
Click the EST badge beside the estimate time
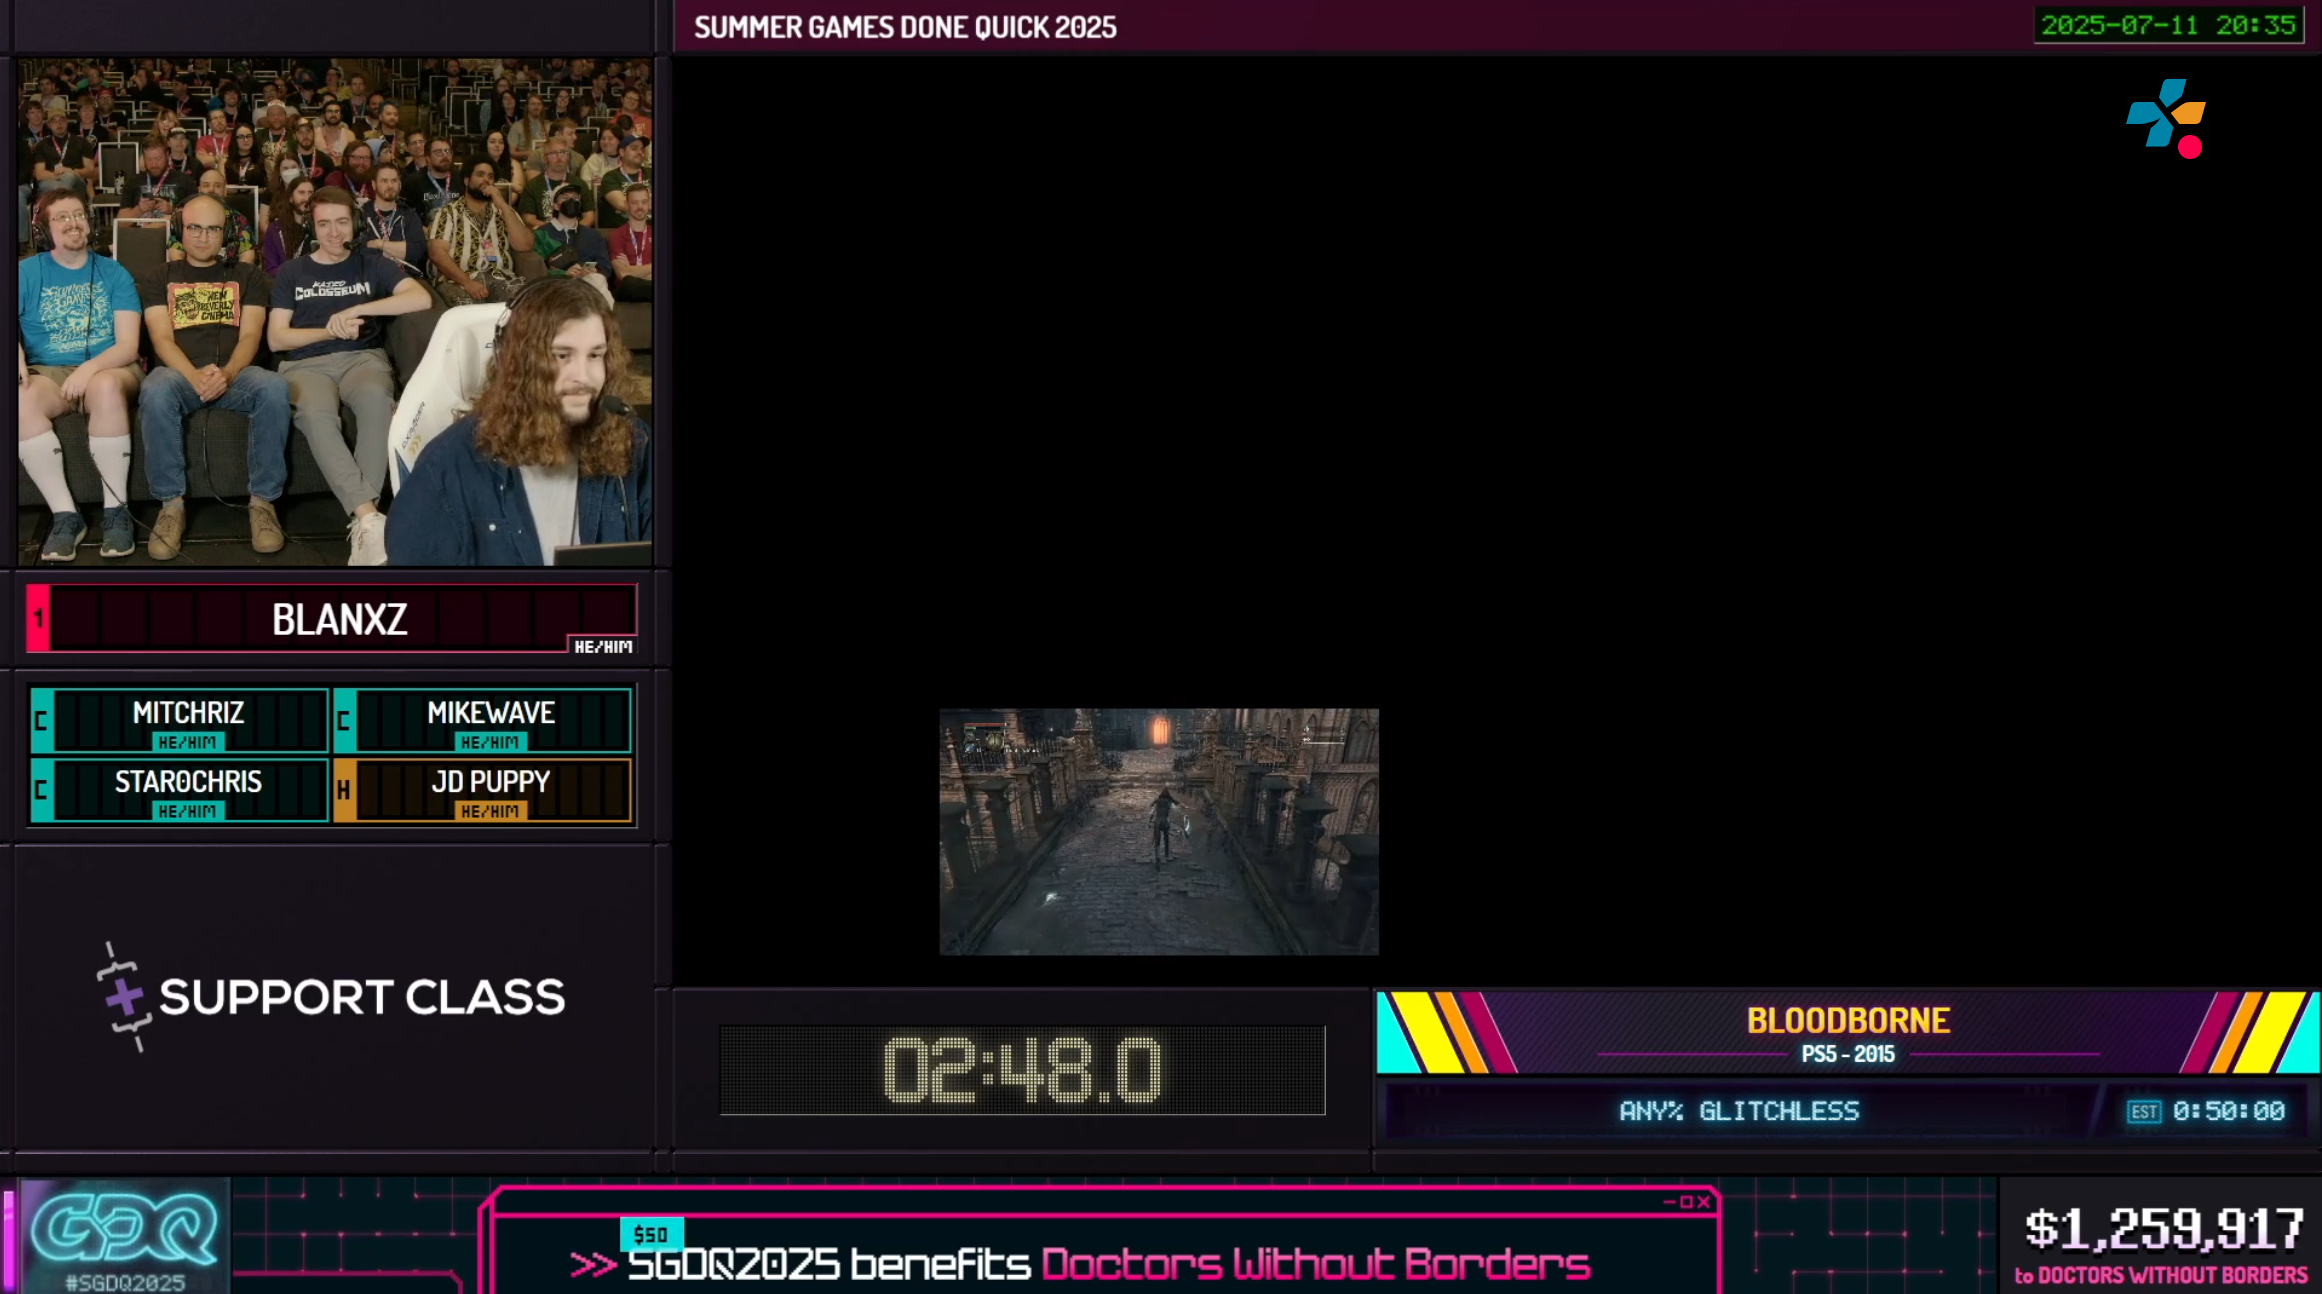coord(2144,1112)
